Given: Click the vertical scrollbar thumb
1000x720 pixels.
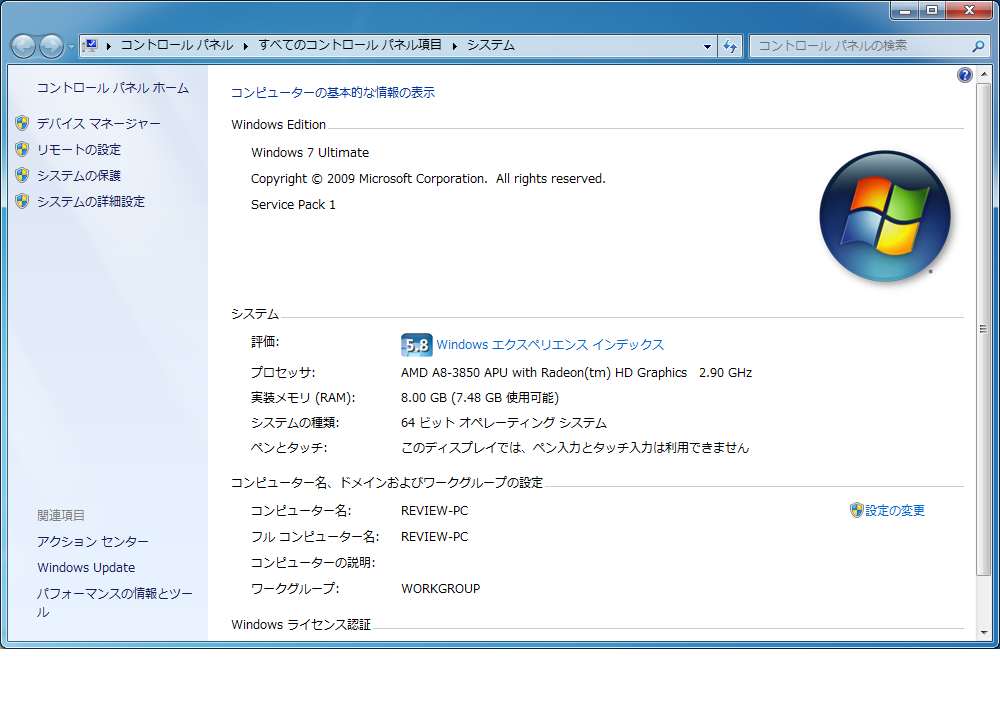Looking at the screenshot, I should point(983,328).
